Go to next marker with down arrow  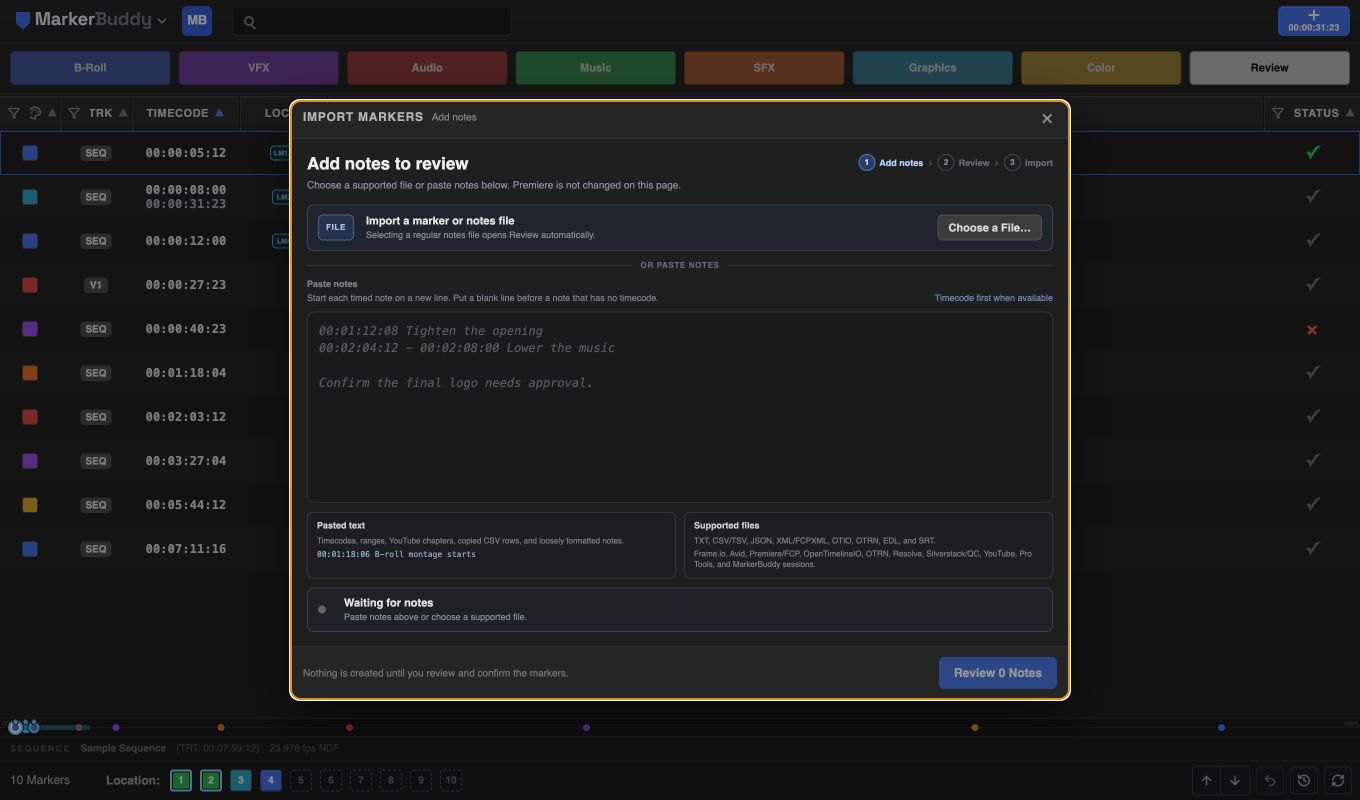tap(1235, 780)
